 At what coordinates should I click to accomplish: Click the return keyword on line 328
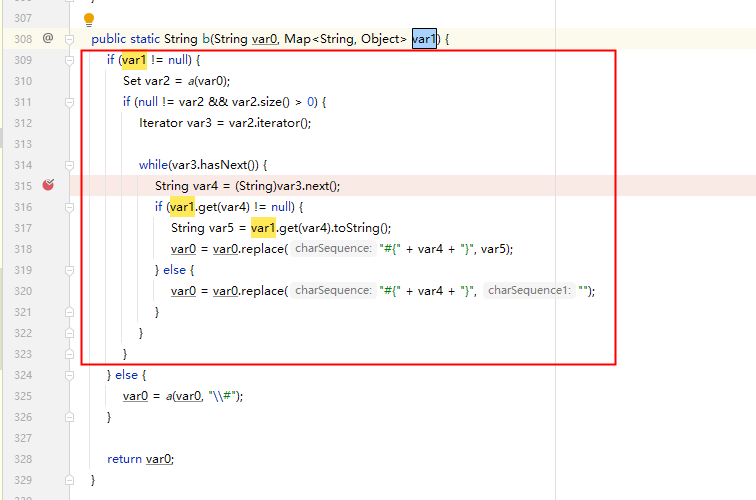point(124,459)
